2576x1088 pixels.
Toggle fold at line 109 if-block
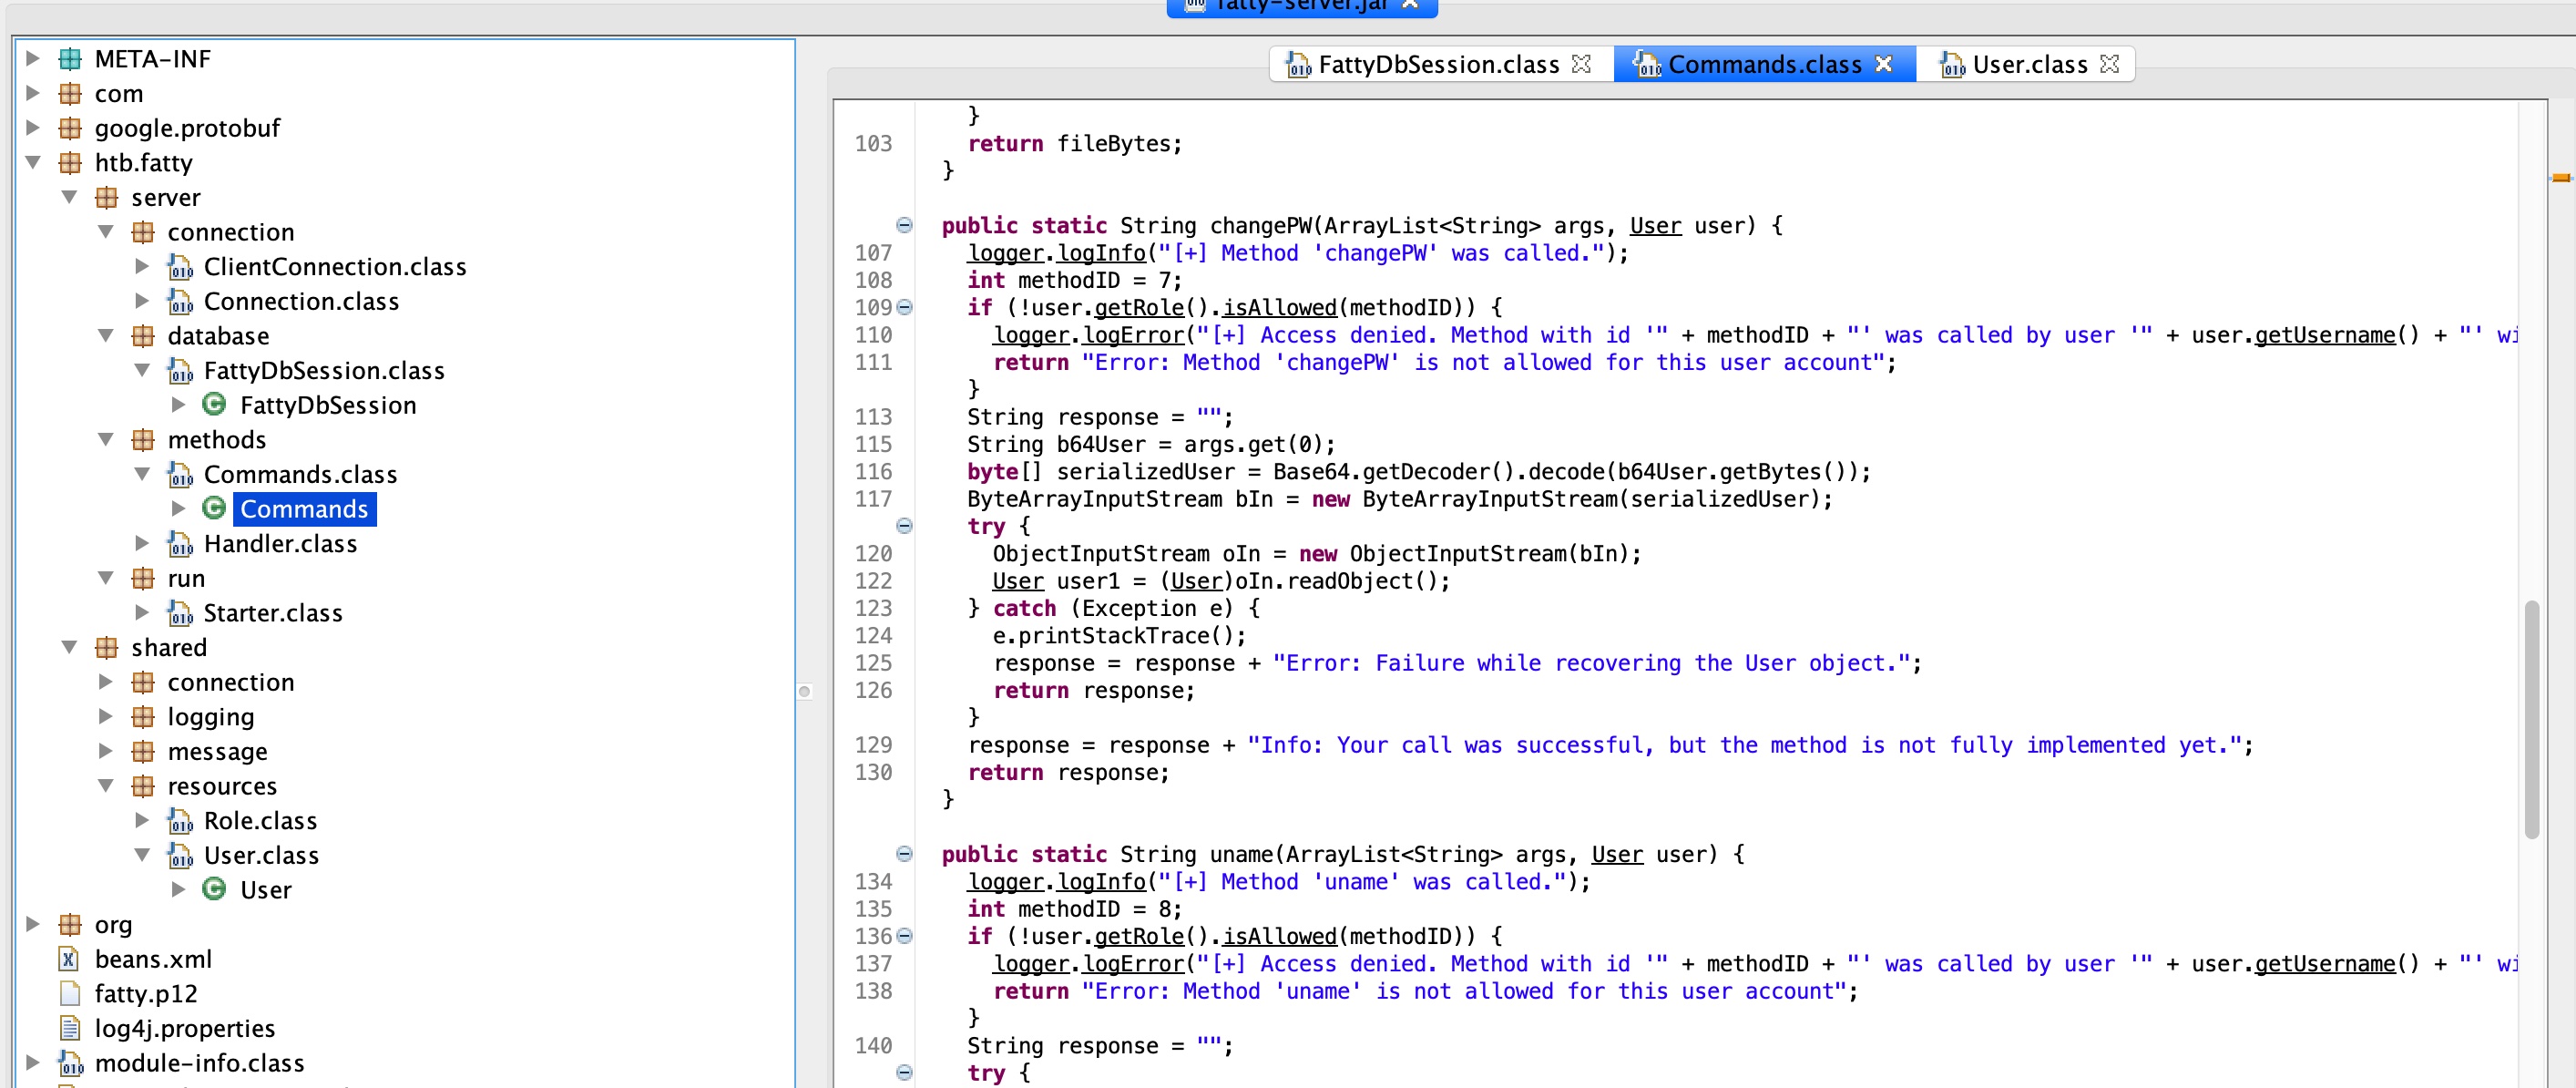(904, 307)
